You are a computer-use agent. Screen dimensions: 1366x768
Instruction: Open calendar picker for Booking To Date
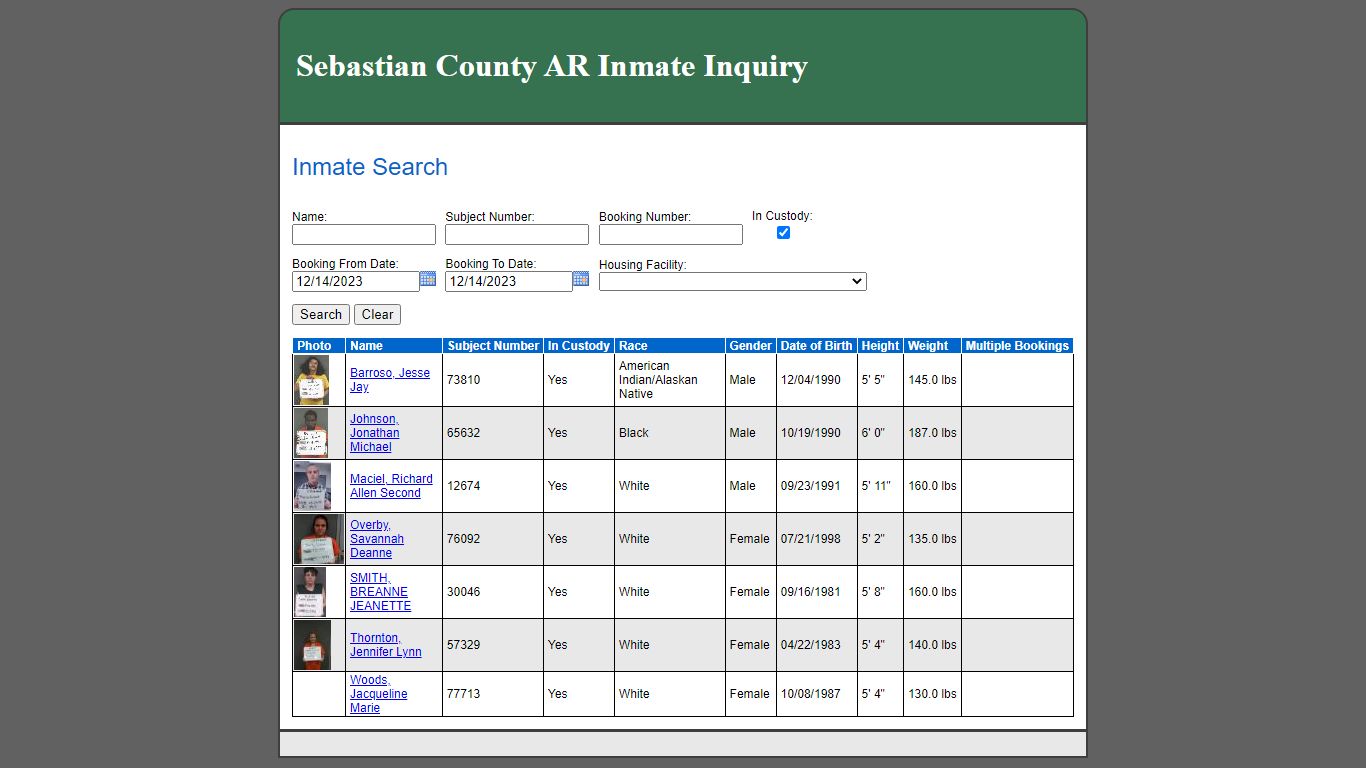(581, 279)
